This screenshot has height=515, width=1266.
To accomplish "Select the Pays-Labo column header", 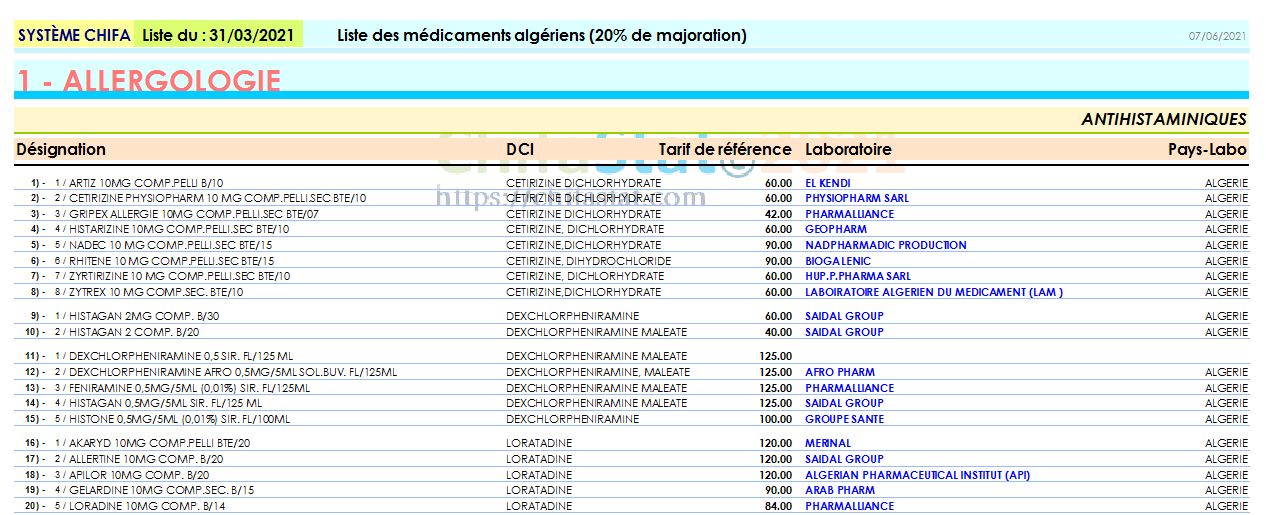I will point(1207,149).
